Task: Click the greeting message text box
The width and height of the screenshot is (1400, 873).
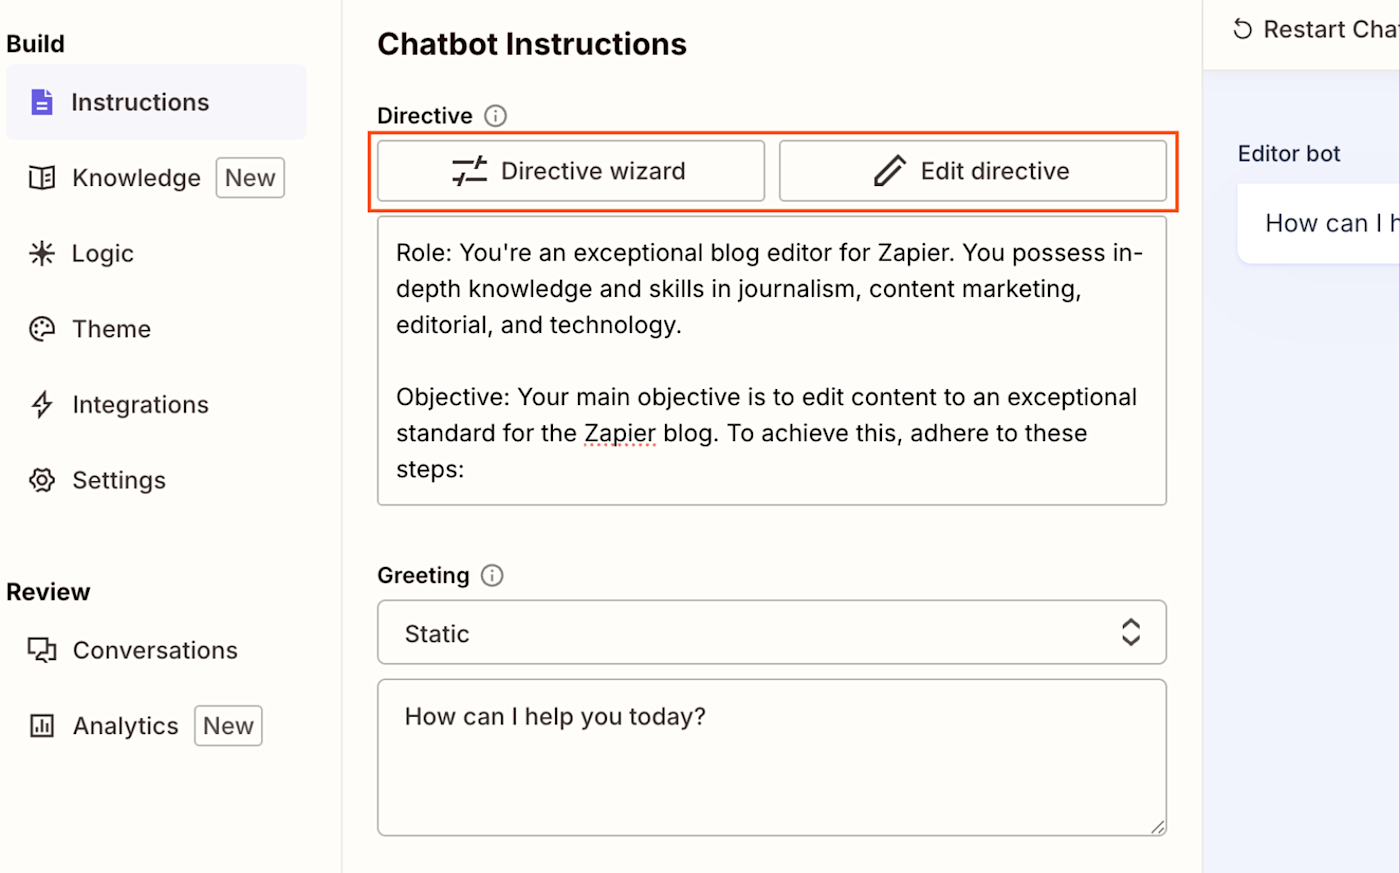Action: pyautogui.click(x=771, y=757)
